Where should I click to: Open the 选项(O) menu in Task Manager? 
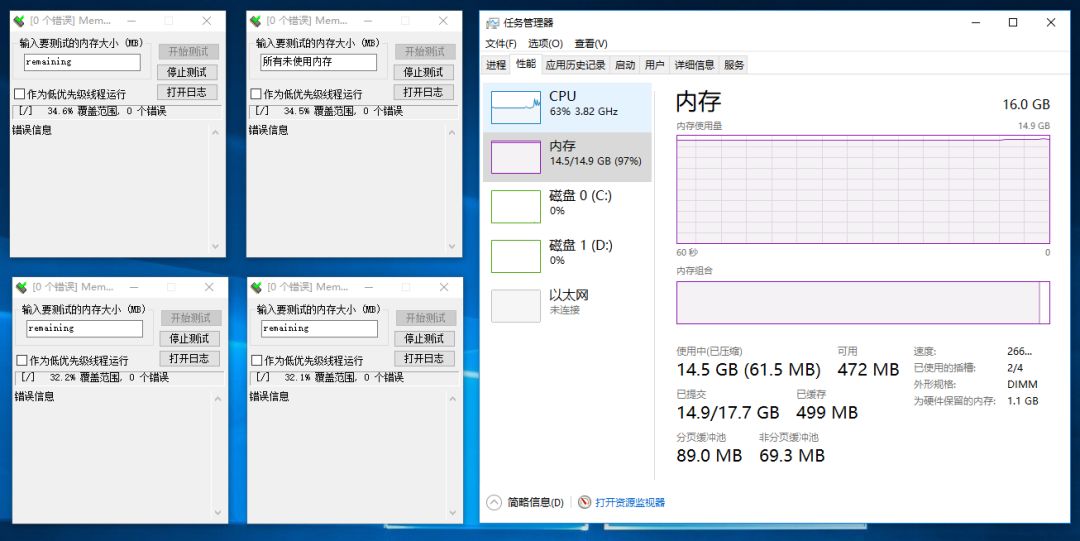(546, 43)
